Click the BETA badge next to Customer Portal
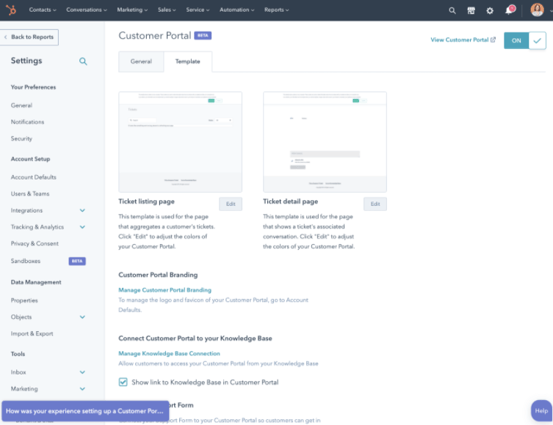The width and height of the screenshot is (553, 425). tap(203, 36)
